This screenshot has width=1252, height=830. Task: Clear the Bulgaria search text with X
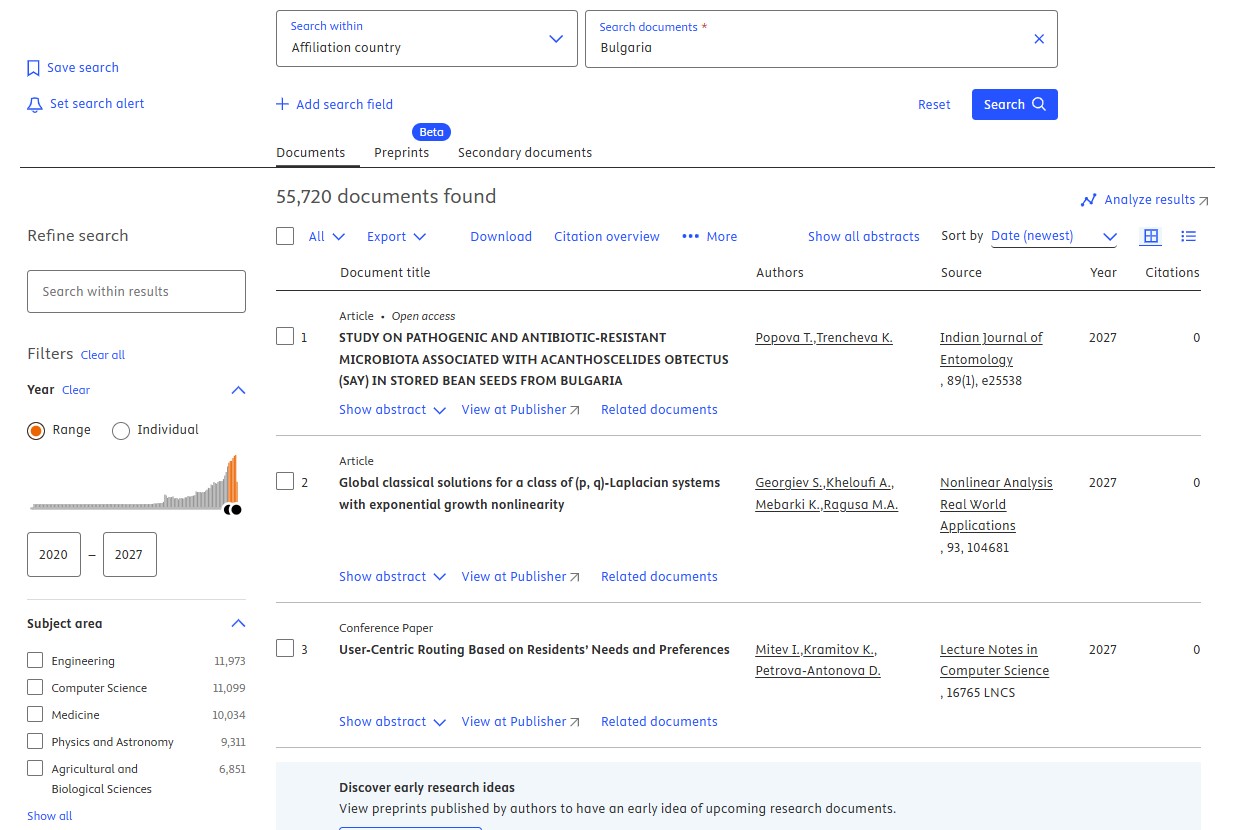point(1038,39)
